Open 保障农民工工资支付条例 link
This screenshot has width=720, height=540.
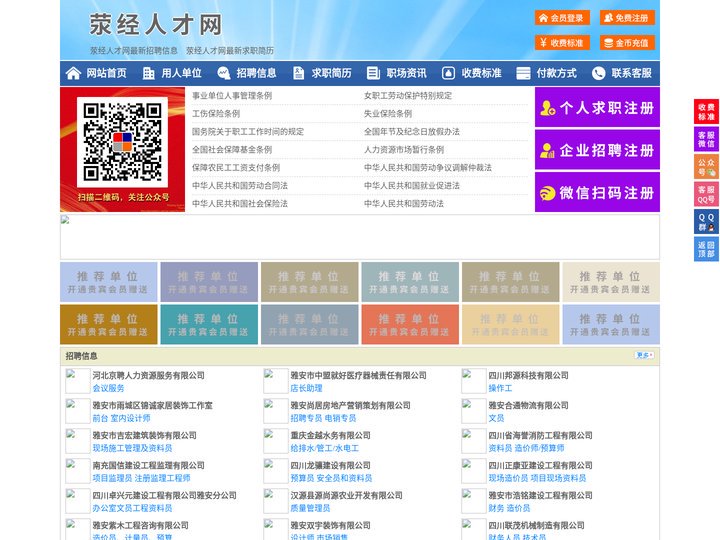236,168
